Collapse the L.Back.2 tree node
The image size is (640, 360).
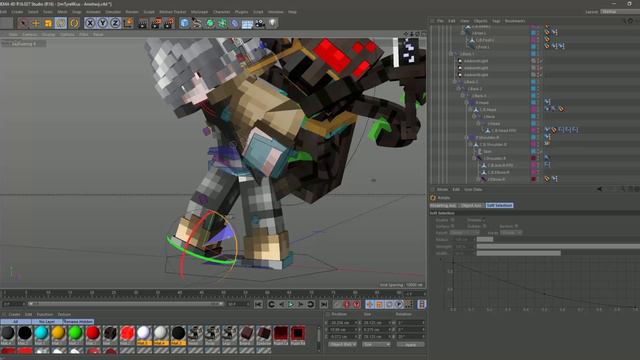455,82
